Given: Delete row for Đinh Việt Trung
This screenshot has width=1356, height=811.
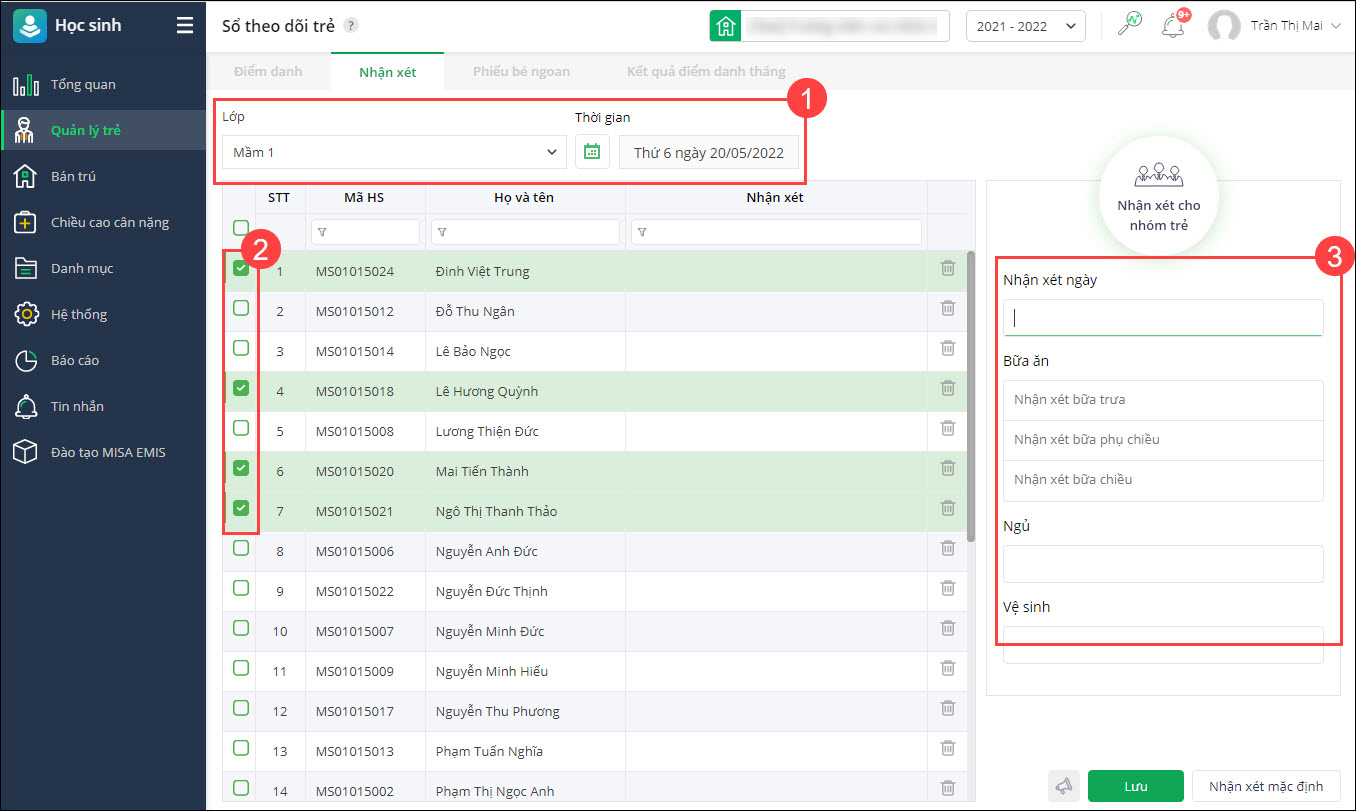Looking at the screenshot, I should pyautogui.click(x=948, y=269).
